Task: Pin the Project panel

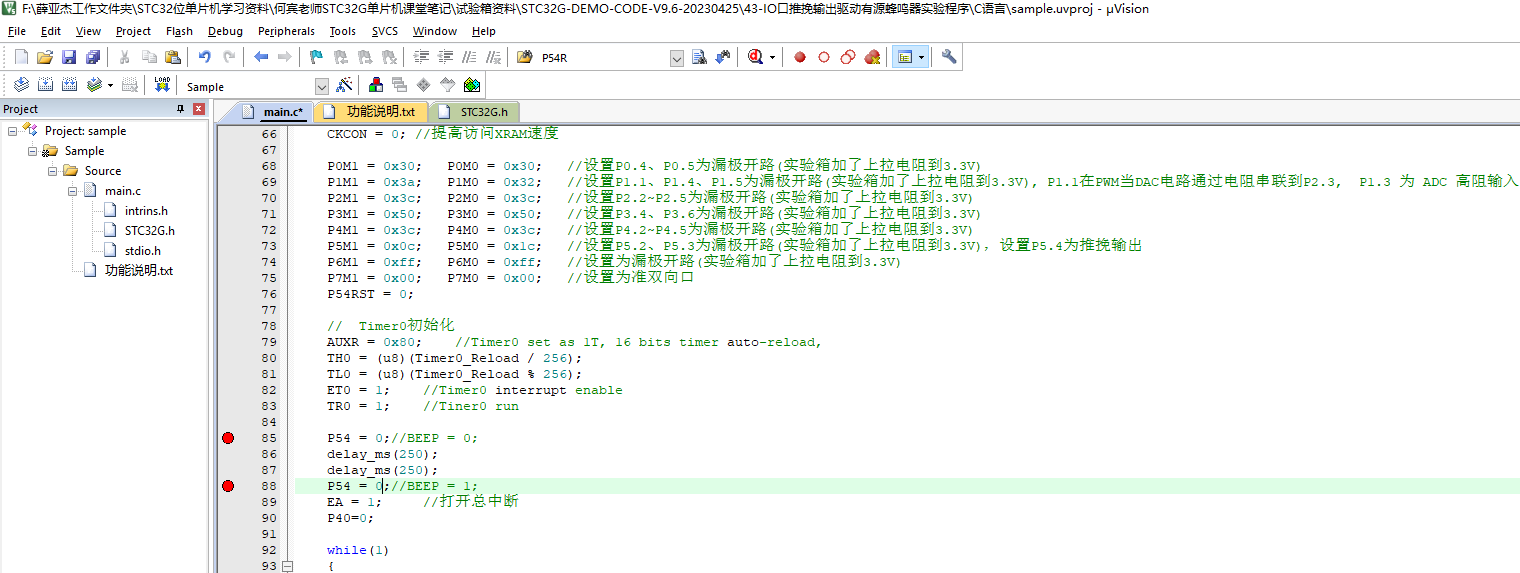Action: point(180,109)
